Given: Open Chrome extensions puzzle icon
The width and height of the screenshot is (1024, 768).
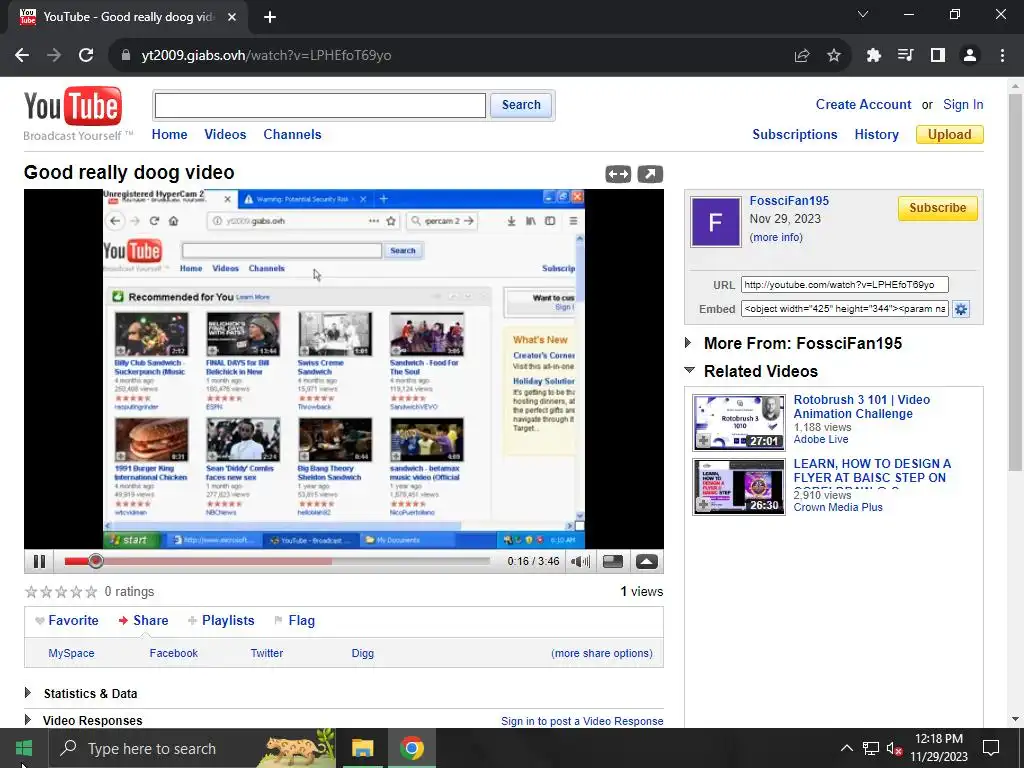Looking at the screenshot, I should (874, 56).
